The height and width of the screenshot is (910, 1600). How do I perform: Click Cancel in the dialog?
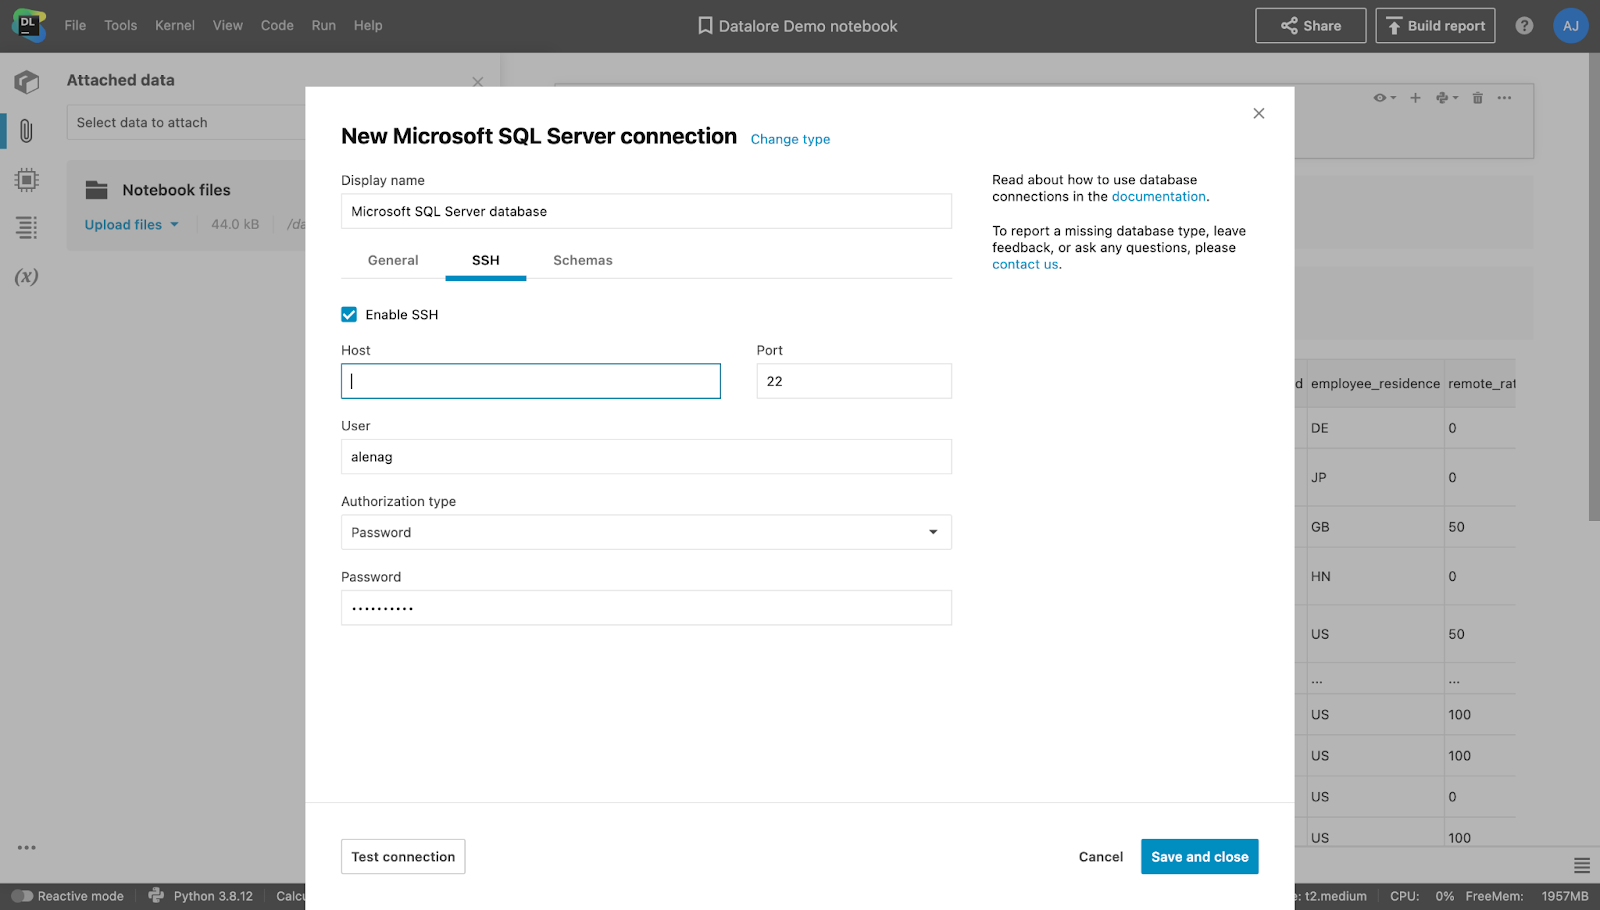pyautogui.click(x=1101, y=857)
